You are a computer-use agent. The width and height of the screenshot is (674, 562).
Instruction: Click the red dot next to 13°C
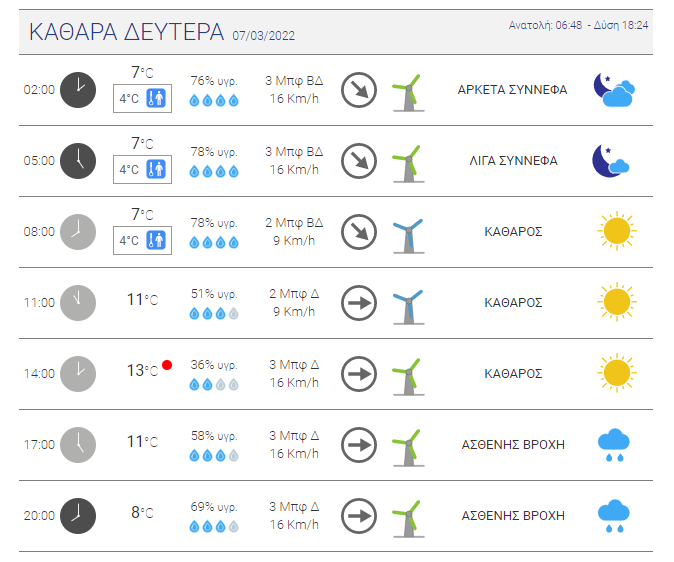167,366
